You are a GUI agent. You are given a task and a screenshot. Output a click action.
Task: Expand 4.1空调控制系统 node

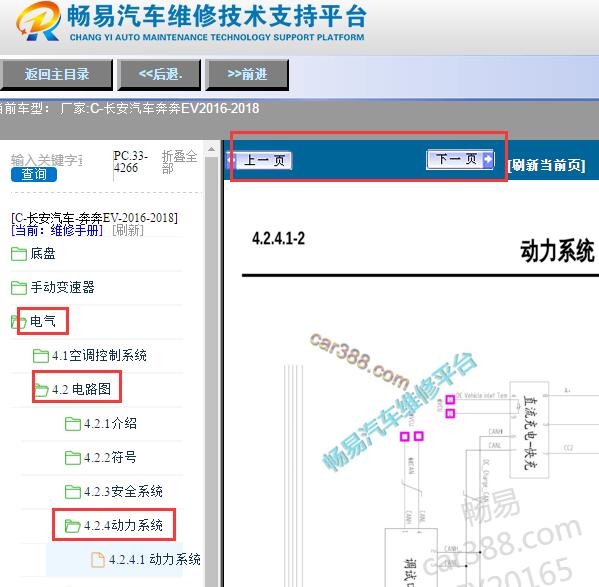pyautogui.click(x=99, y=356)
